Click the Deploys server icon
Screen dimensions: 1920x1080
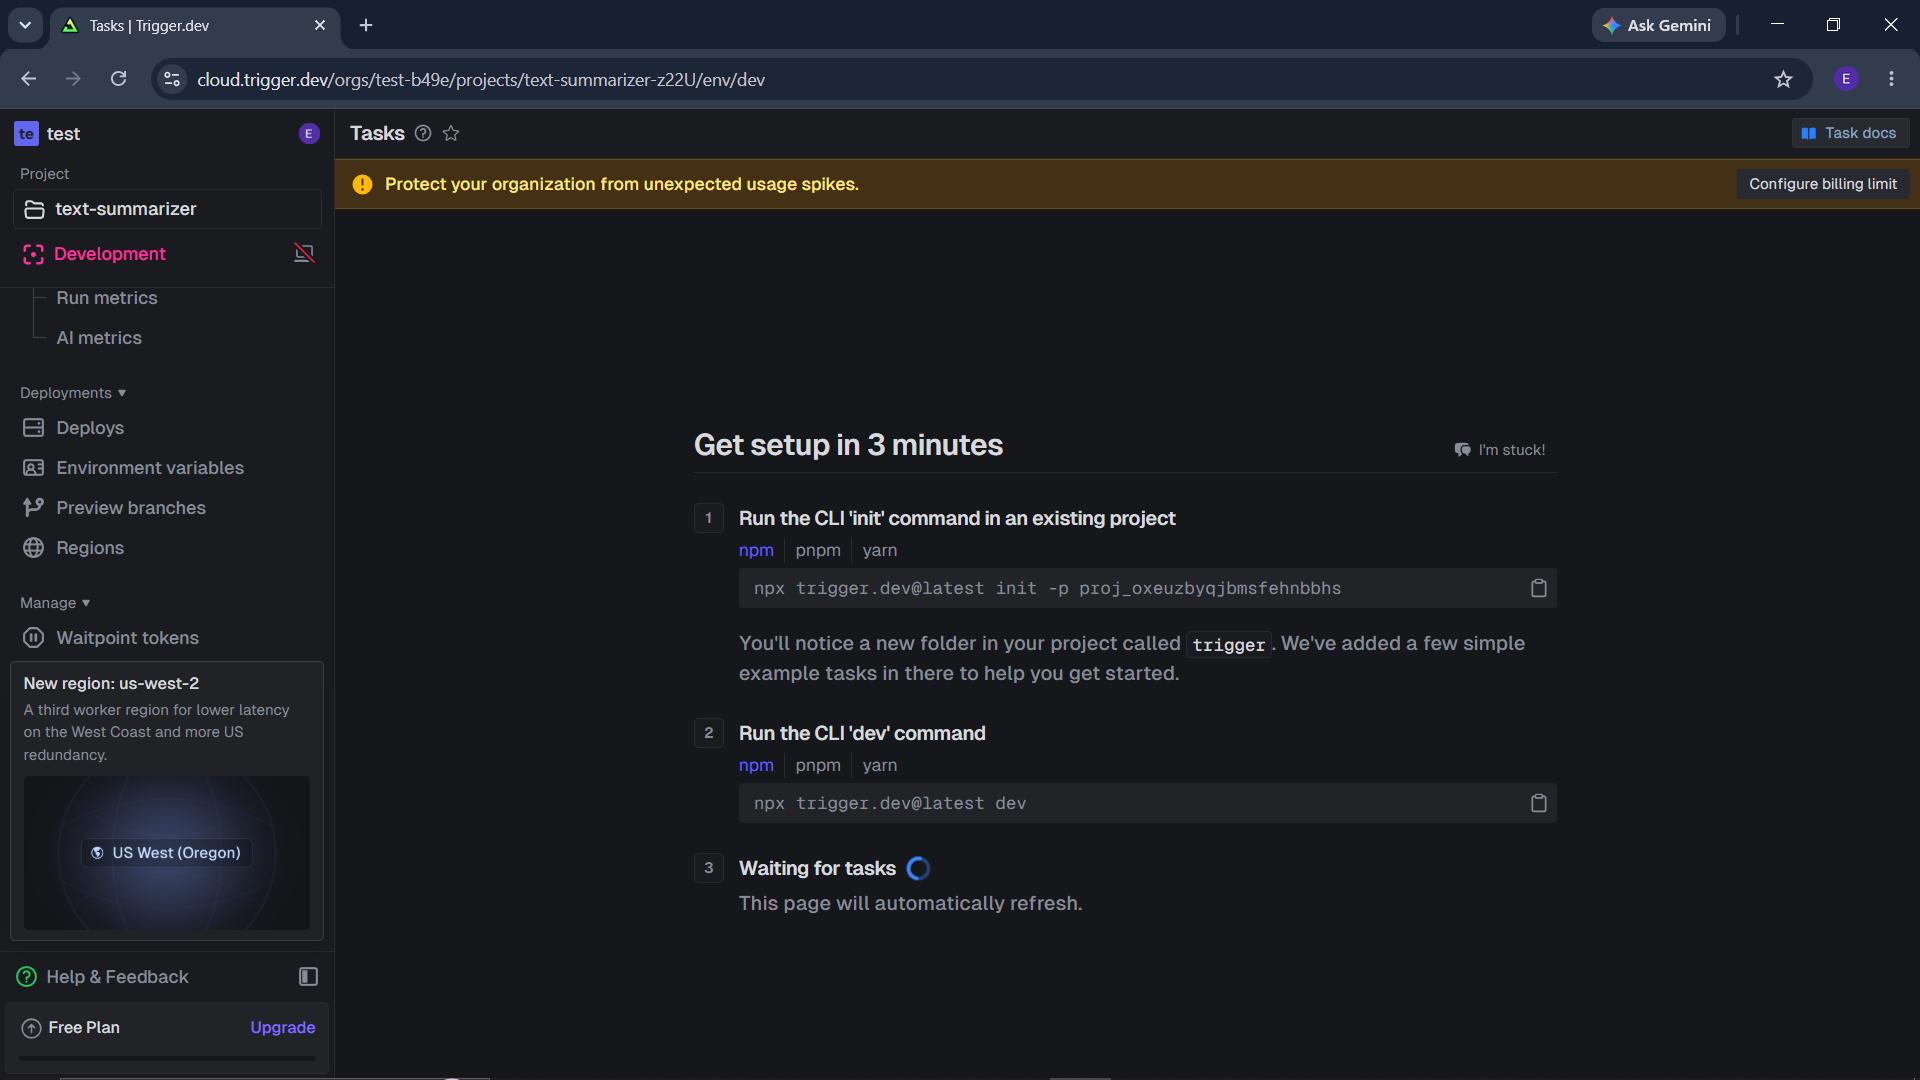coord(33,428)
